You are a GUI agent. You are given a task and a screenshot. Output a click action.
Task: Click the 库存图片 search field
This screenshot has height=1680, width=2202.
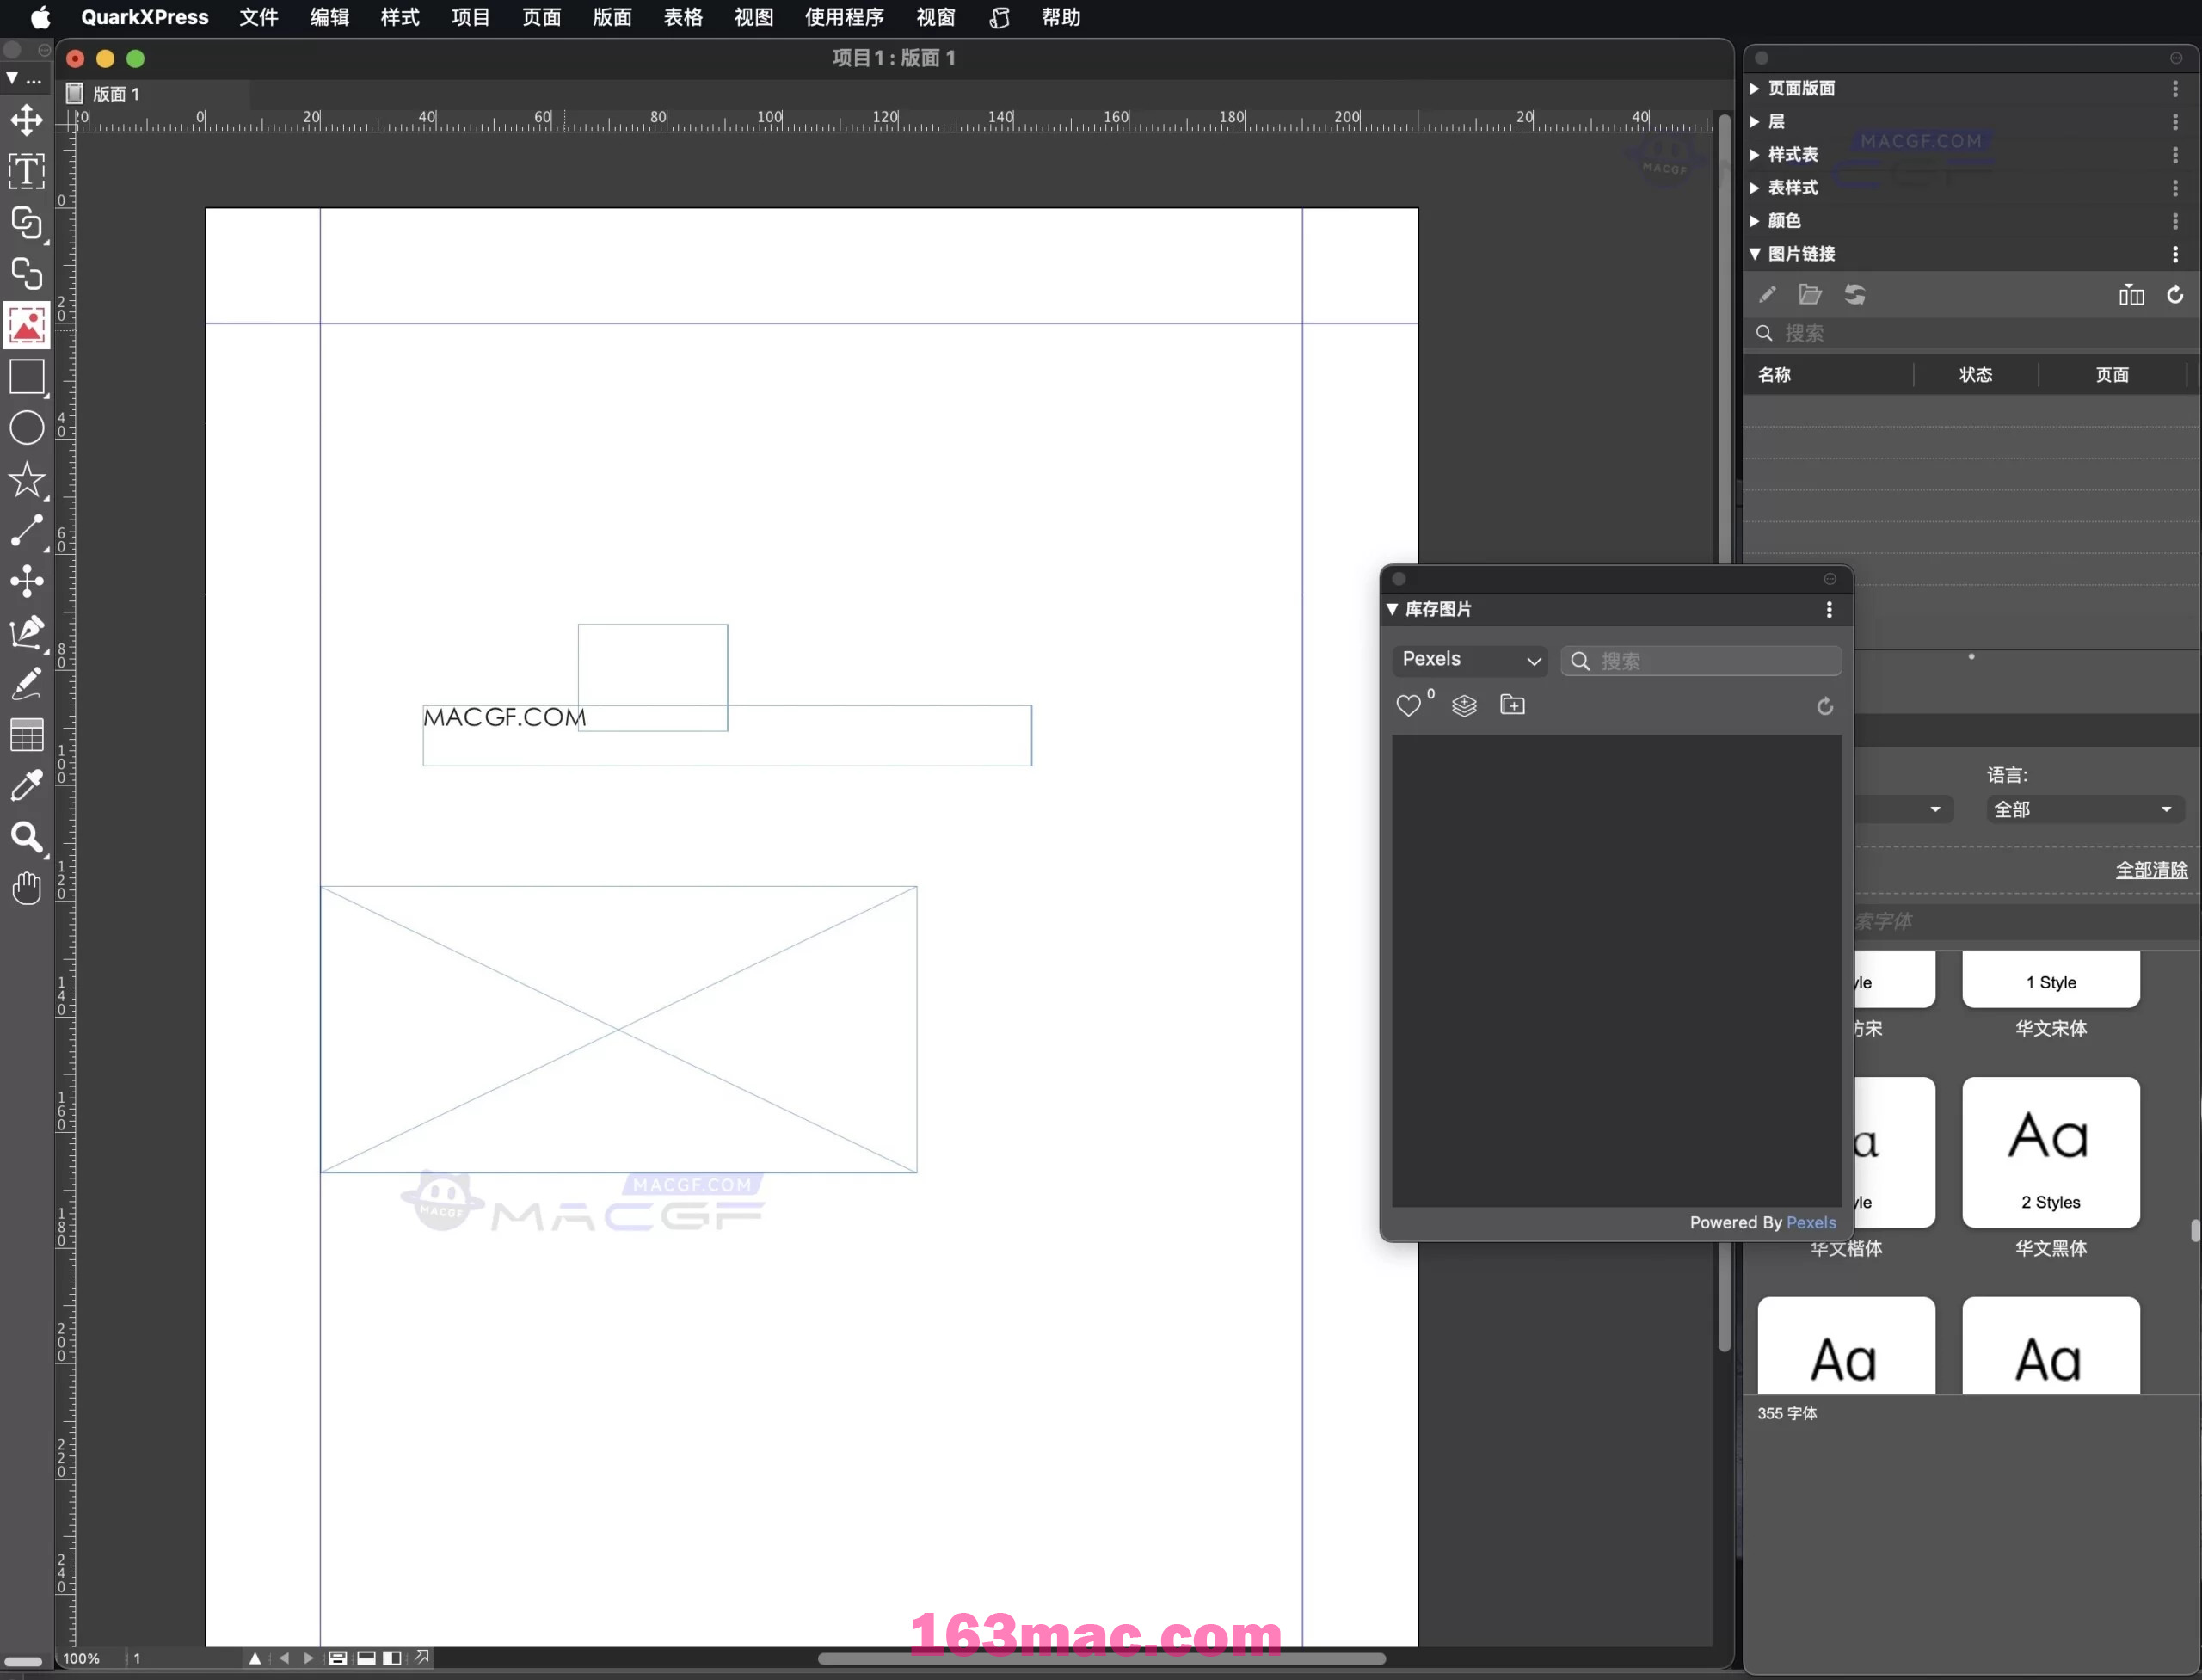(1701, 661)
